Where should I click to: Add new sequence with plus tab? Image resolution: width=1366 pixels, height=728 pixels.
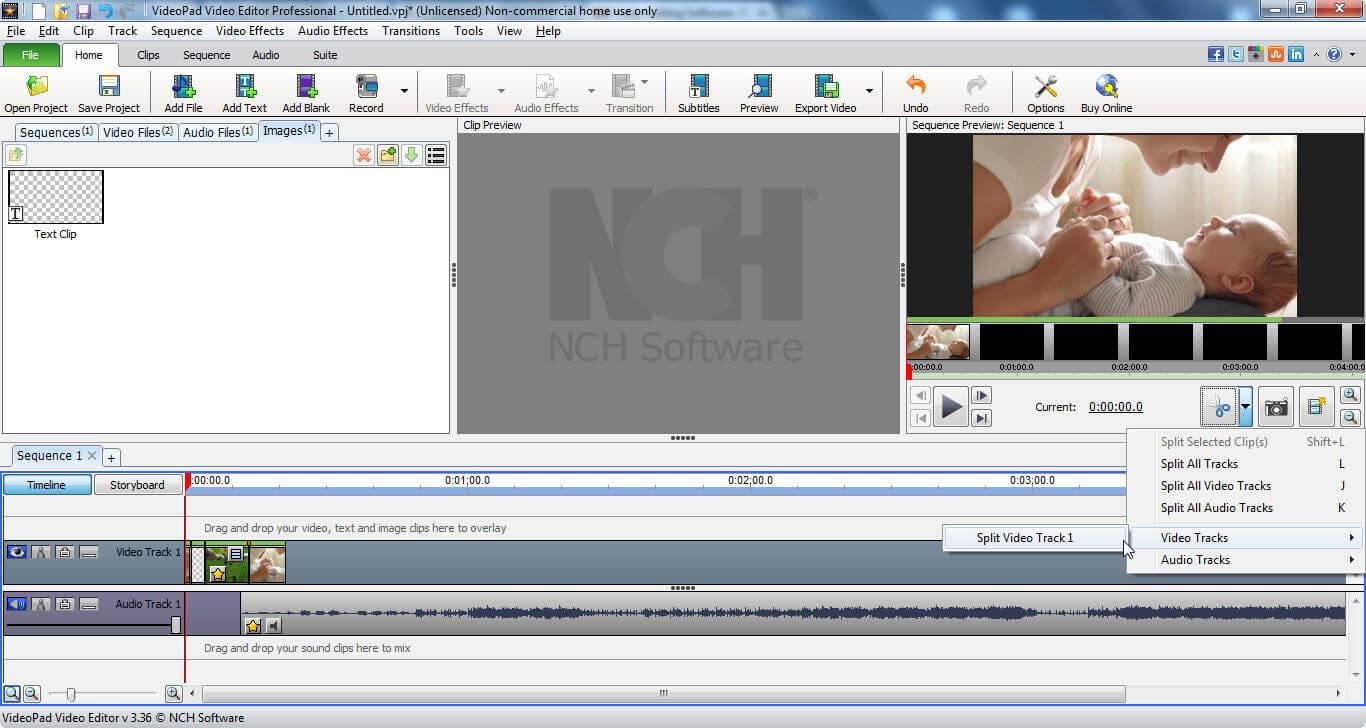tap(112, 457)
